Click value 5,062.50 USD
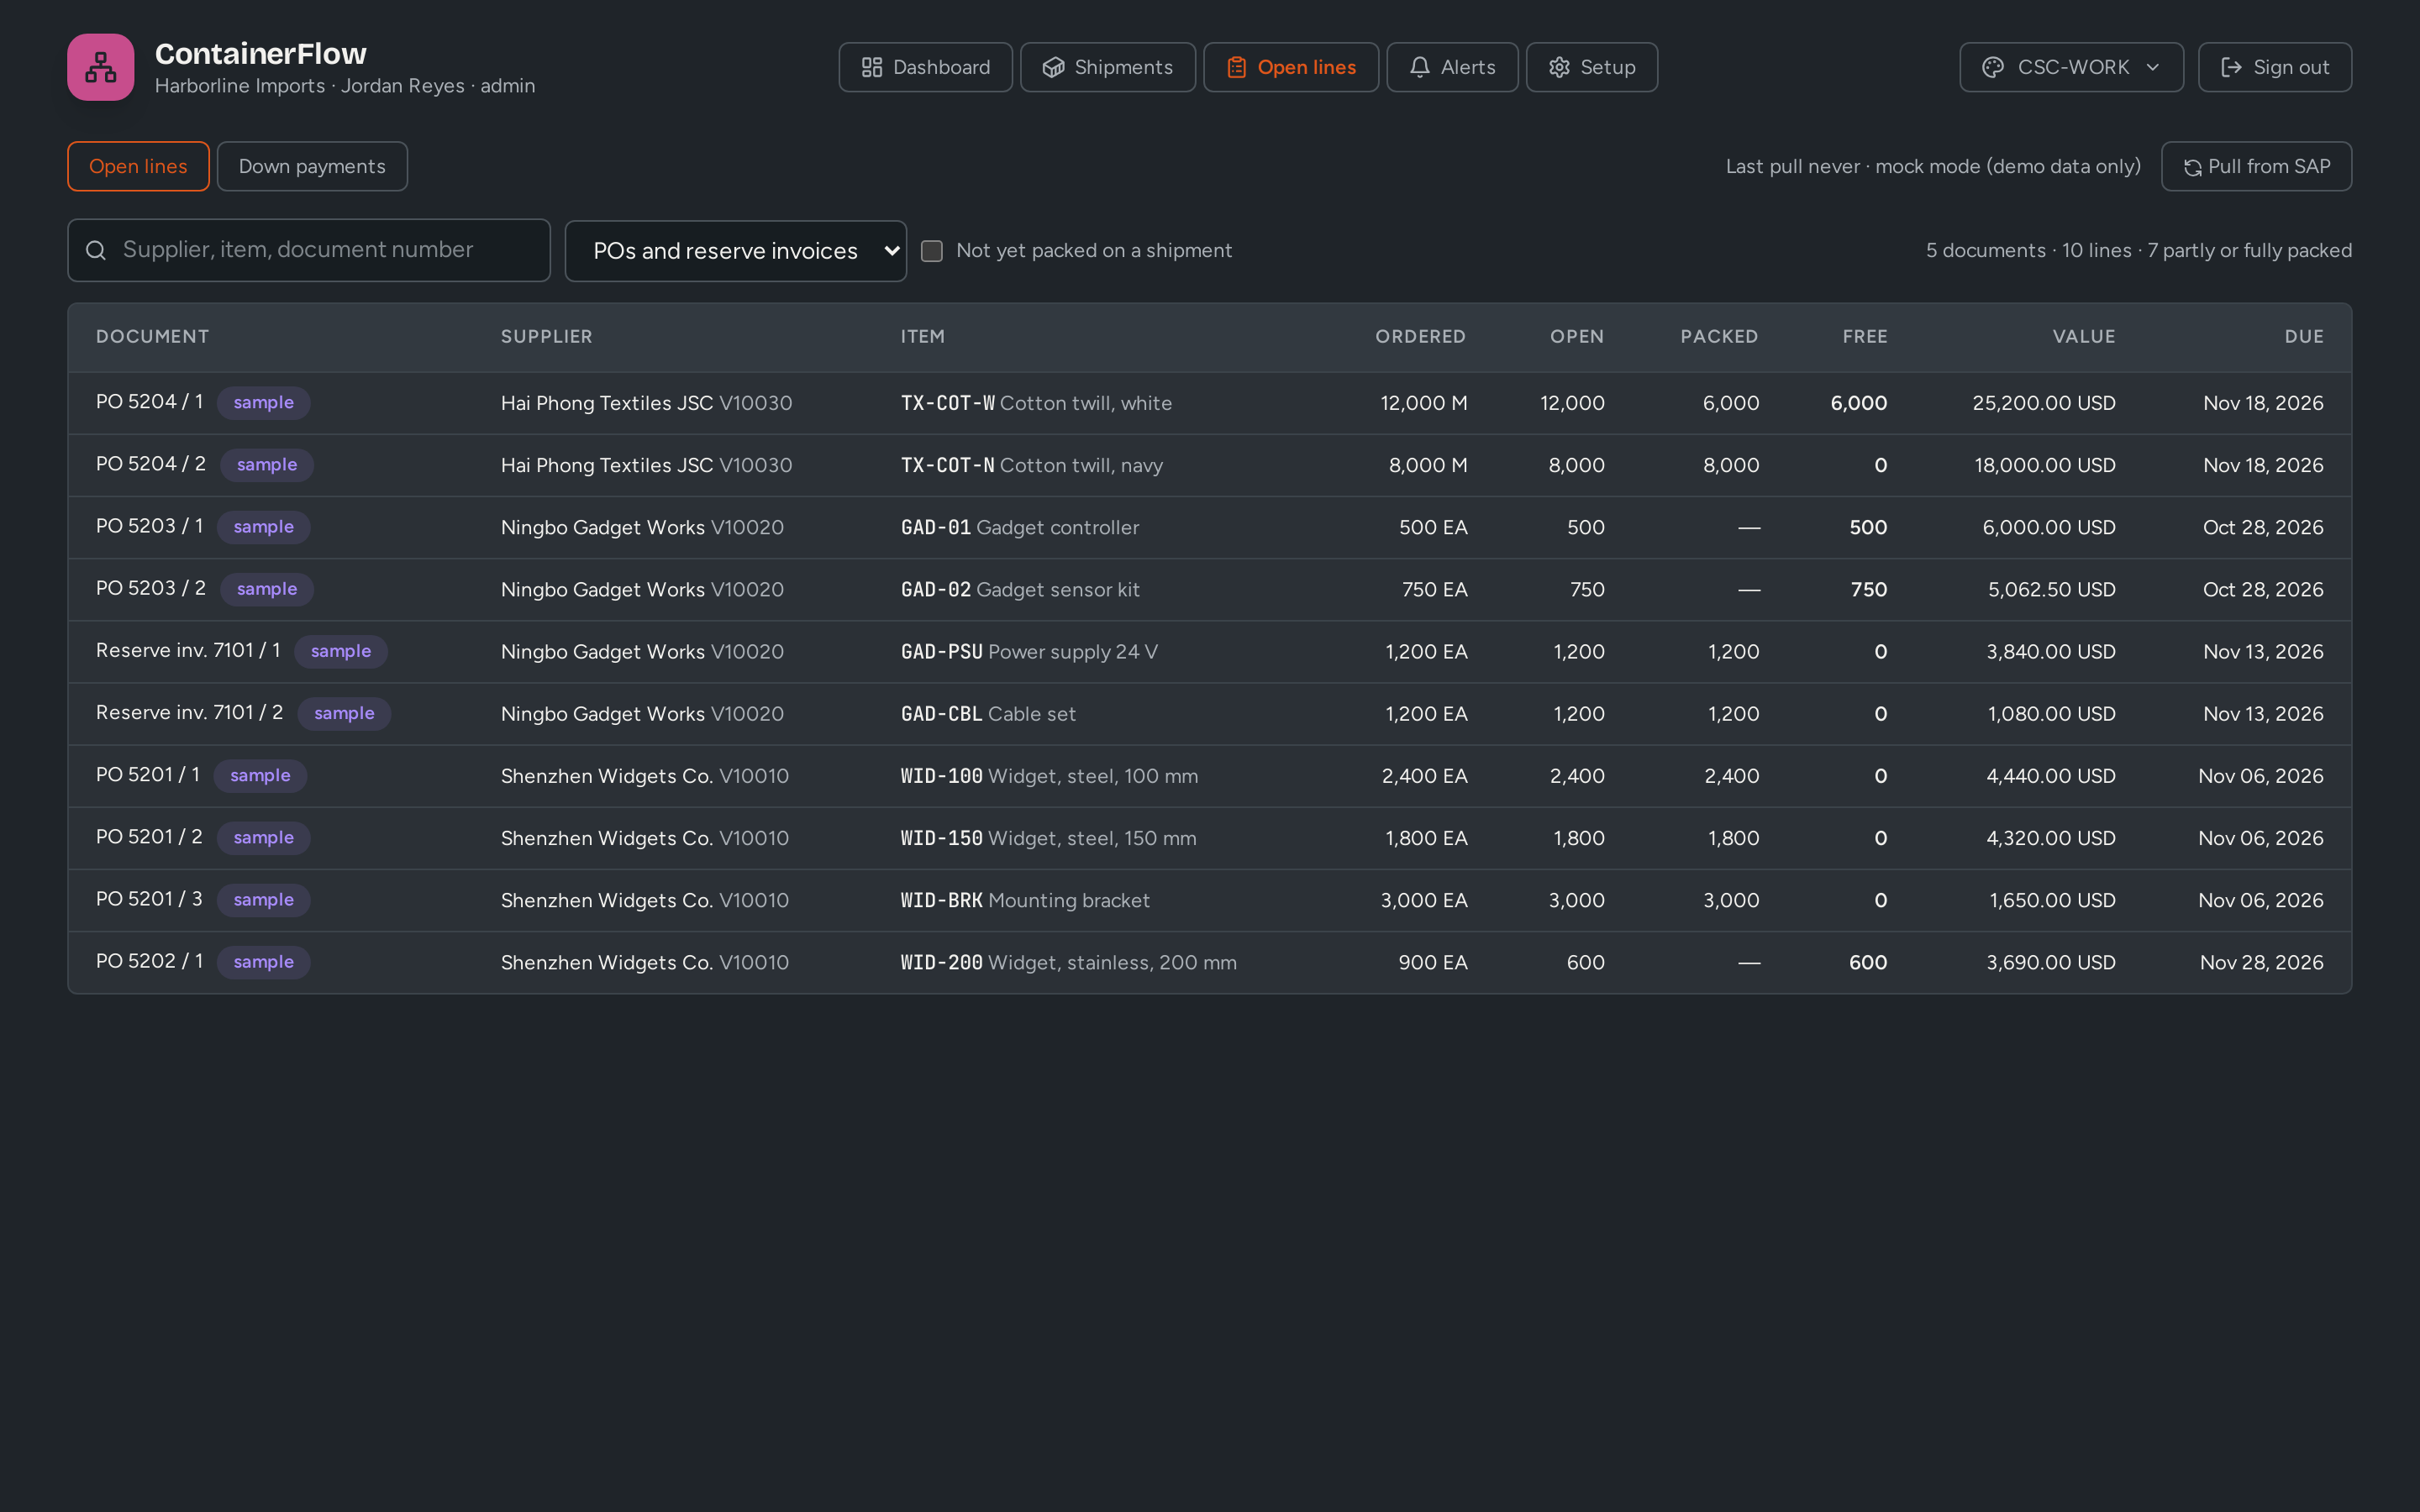2420x1512 pixels. [2051, 589]
